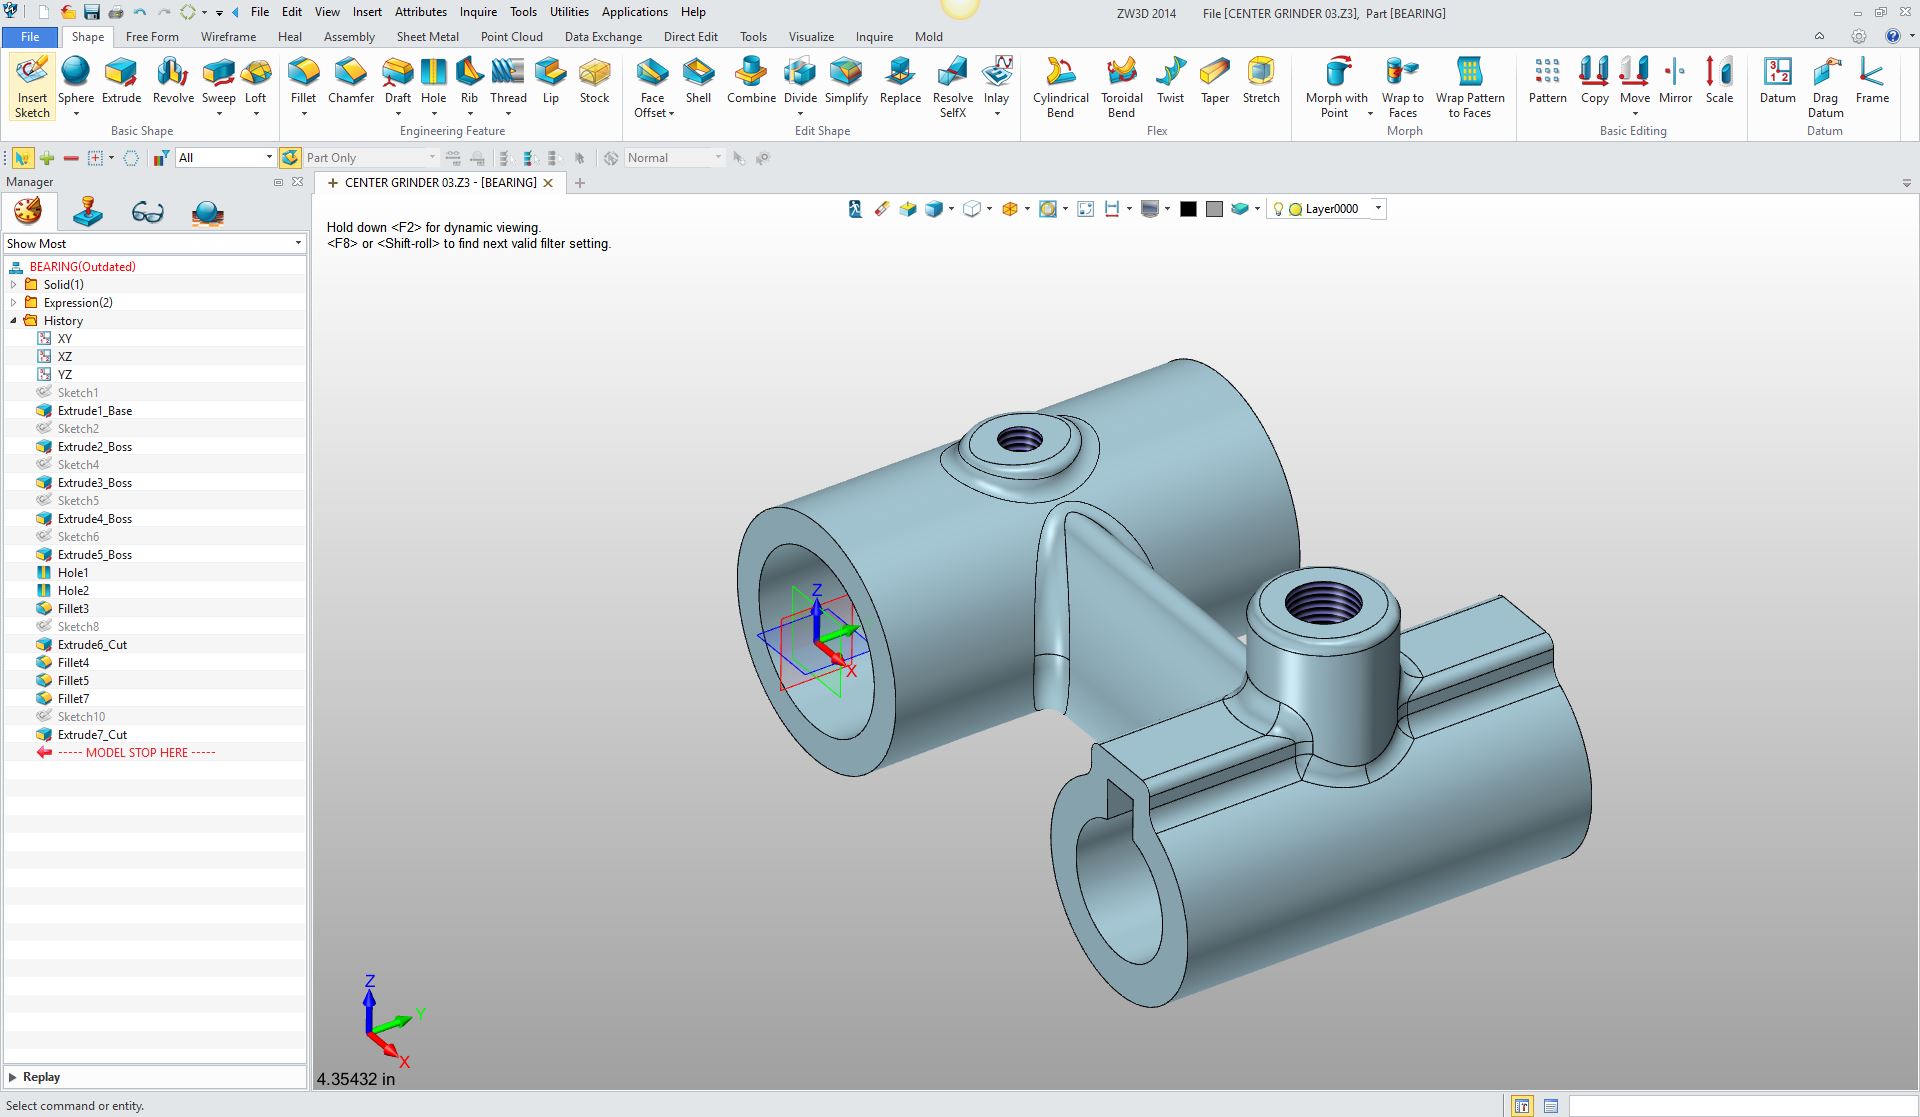1920x1117 pixels.
Task: Open the Layer0000 dropdown
Action: pos(1378,209)
